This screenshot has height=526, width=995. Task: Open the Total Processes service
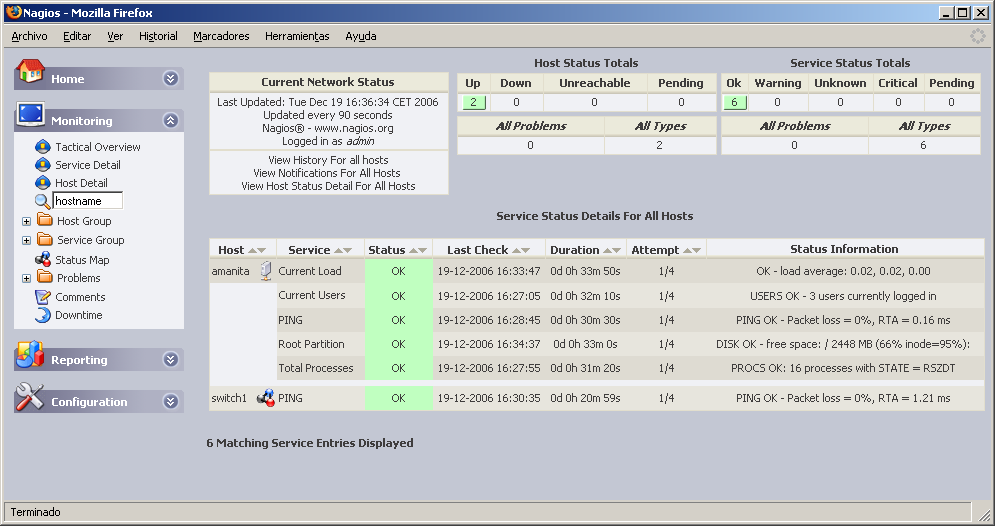[315, 368]
